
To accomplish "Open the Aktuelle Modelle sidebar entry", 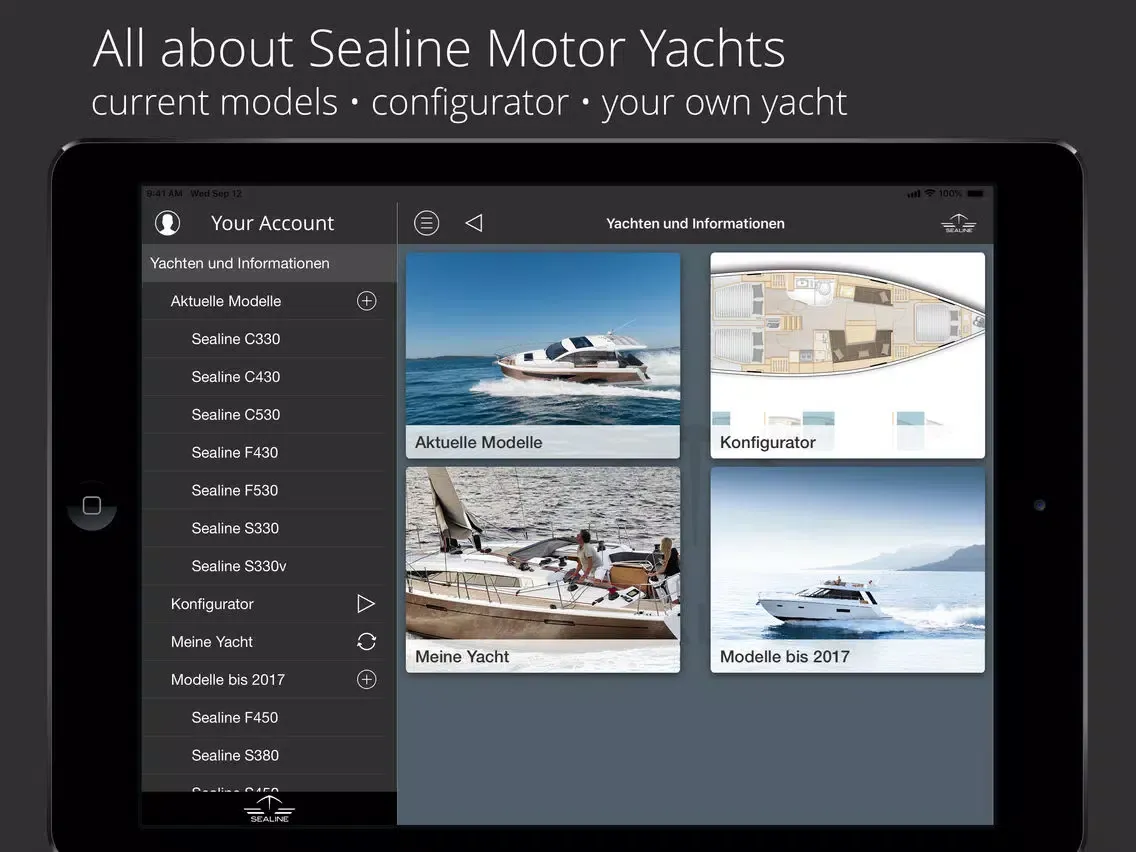I will click(270, 301).
